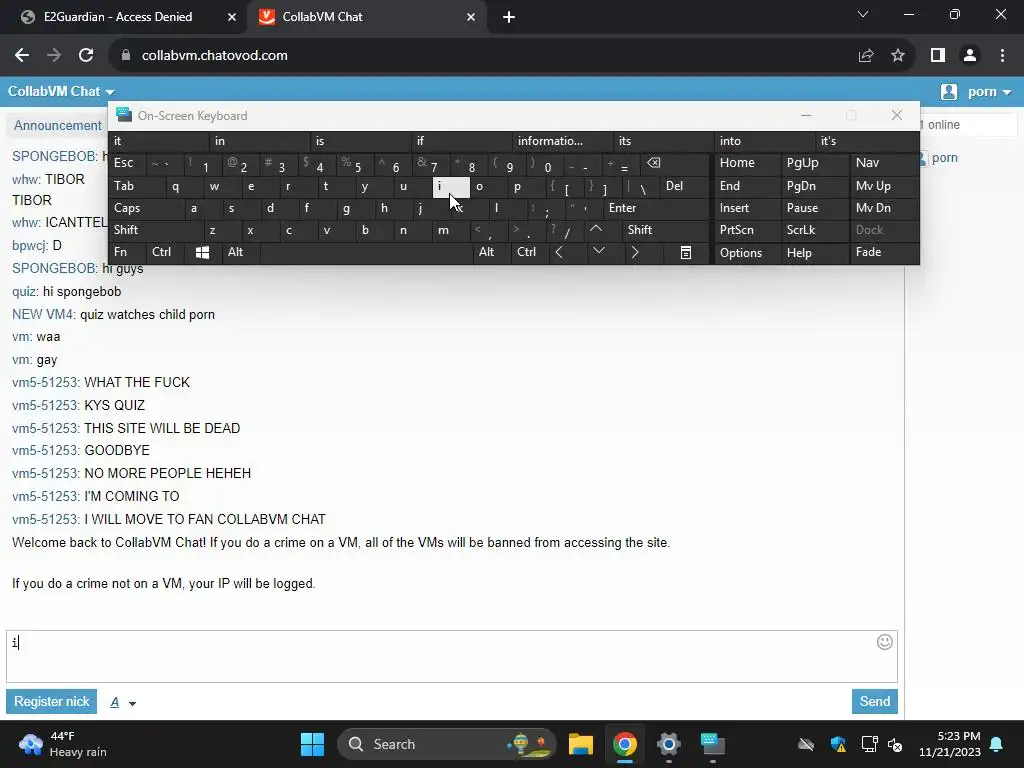Open a new browser tab
Screen dimensions: 1024x768
(x=509, y=17)
